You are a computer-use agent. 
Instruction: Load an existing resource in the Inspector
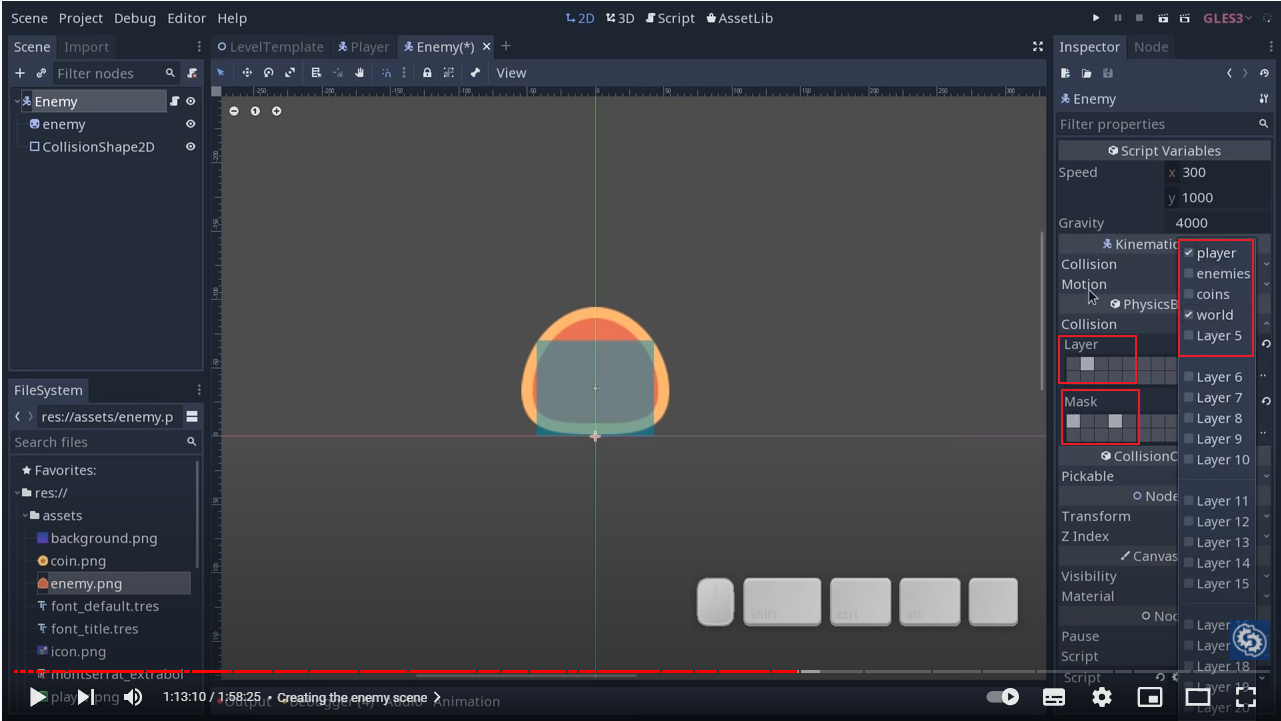click(1086, 73)
